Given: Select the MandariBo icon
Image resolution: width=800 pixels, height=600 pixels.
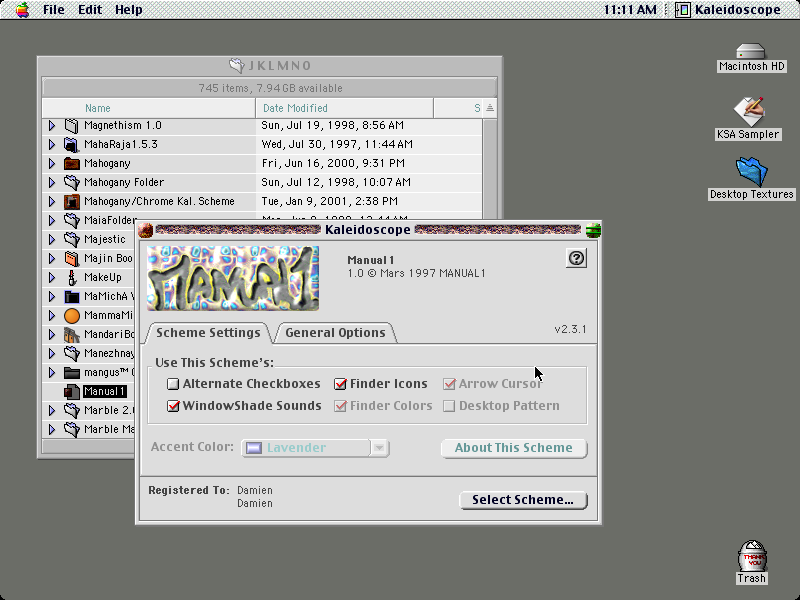Looking at the screenshot, I should pyautogui.click(x=72, y=335).
